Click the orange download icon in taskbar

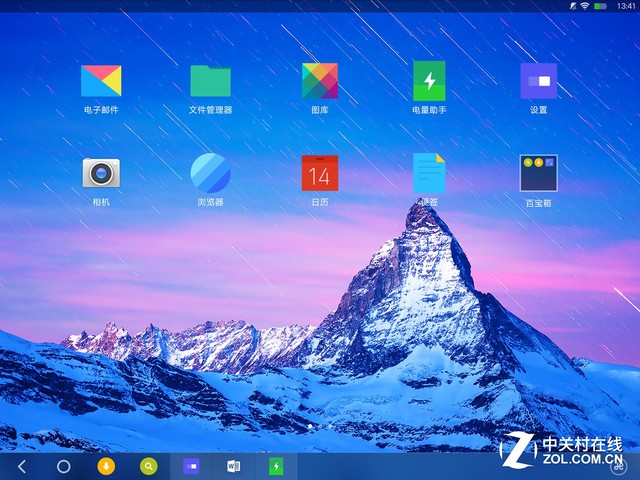(105, 466)
